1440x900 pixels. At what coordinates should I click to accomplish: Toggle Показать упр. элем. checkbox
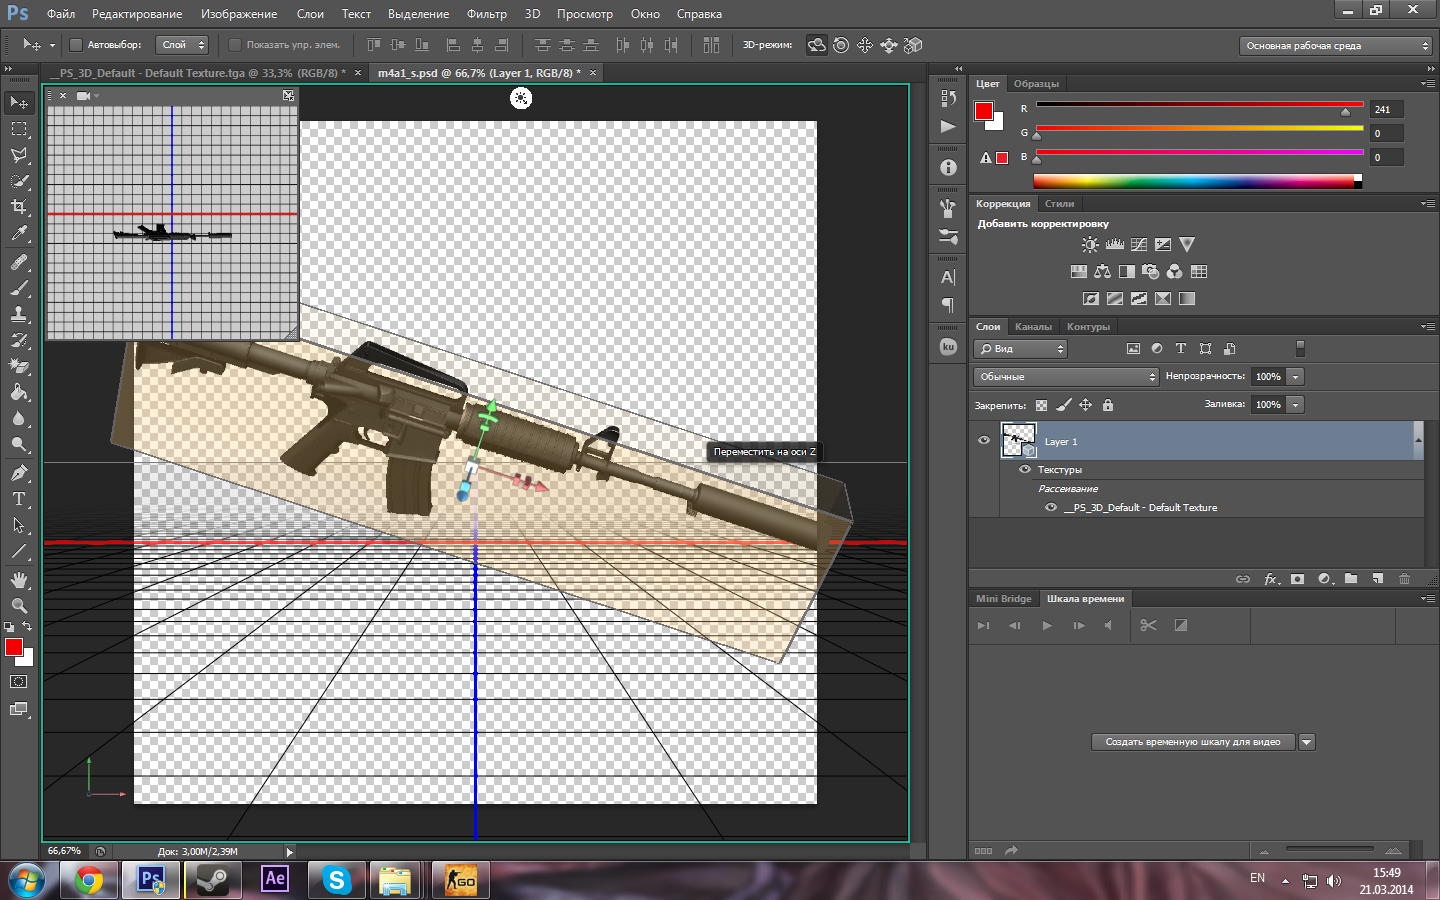[x=235, y=45]
